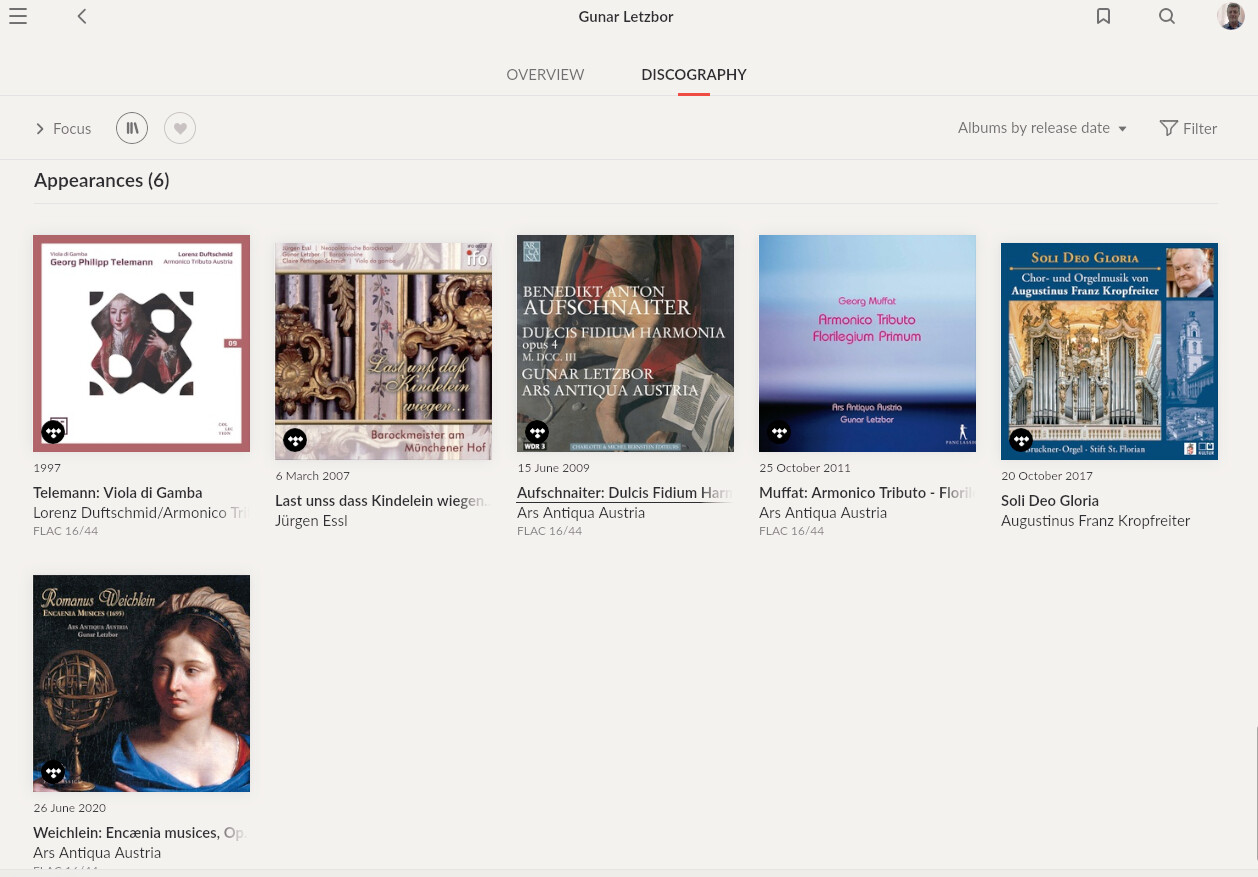The height and width of the screenshot is (877, 1258).
Task: Click the bookmark icon
Action: pyautogui.click(x=1103, y=16)
